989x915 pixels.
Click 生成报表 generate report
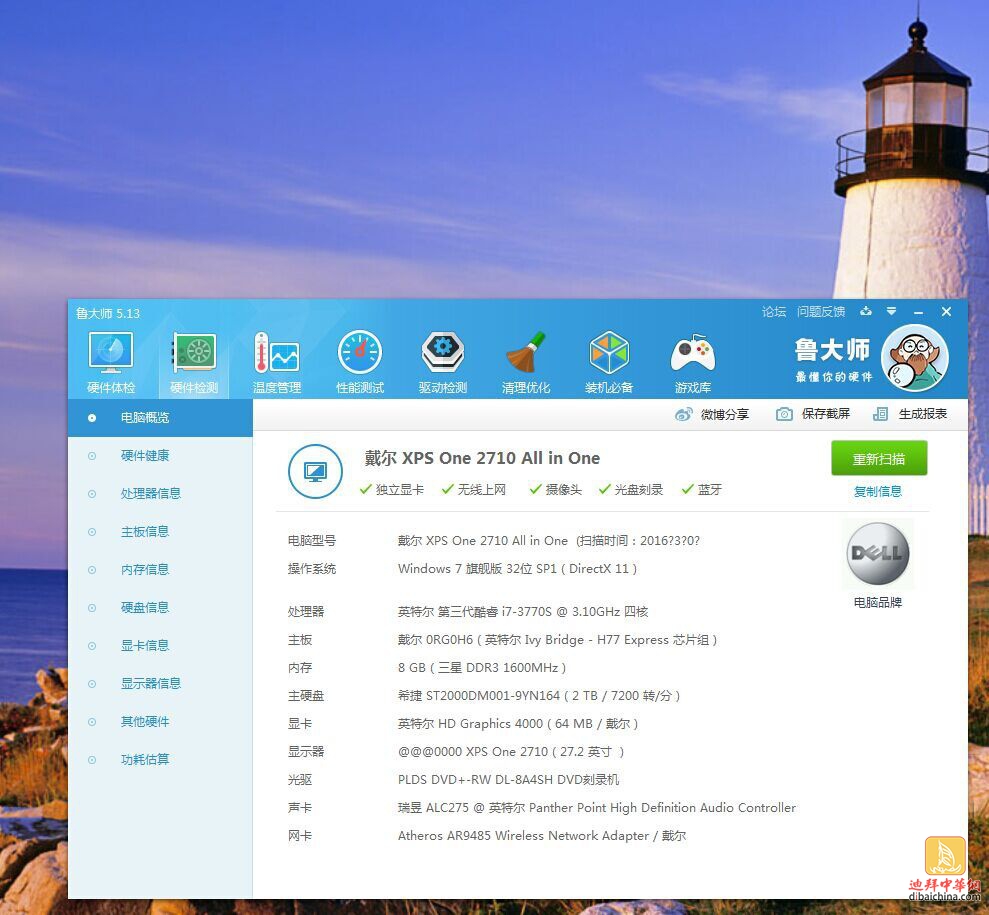(x=923, y=414)
